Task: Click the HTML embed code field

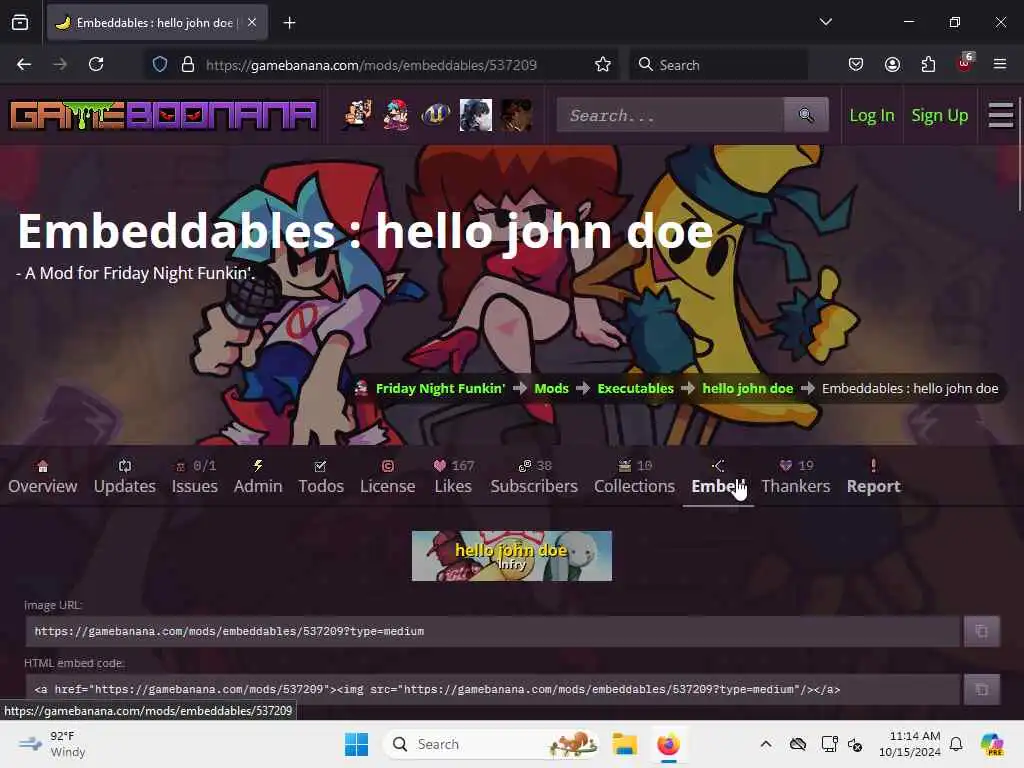Action: coord(493,689)
